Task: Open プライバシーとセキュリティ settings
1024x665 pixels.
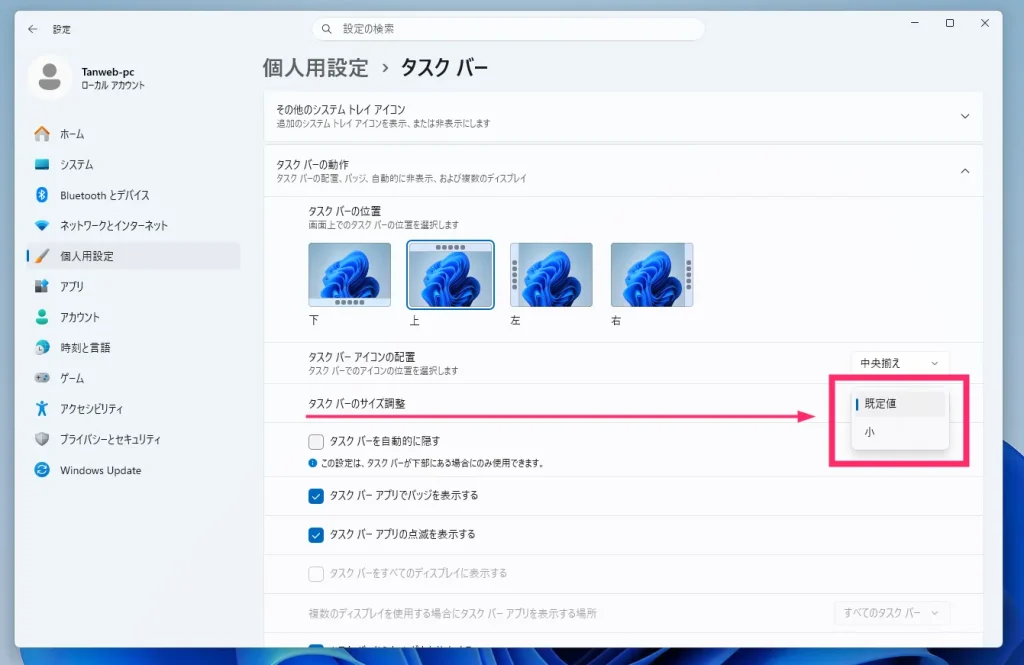Action: click(133, 439)
